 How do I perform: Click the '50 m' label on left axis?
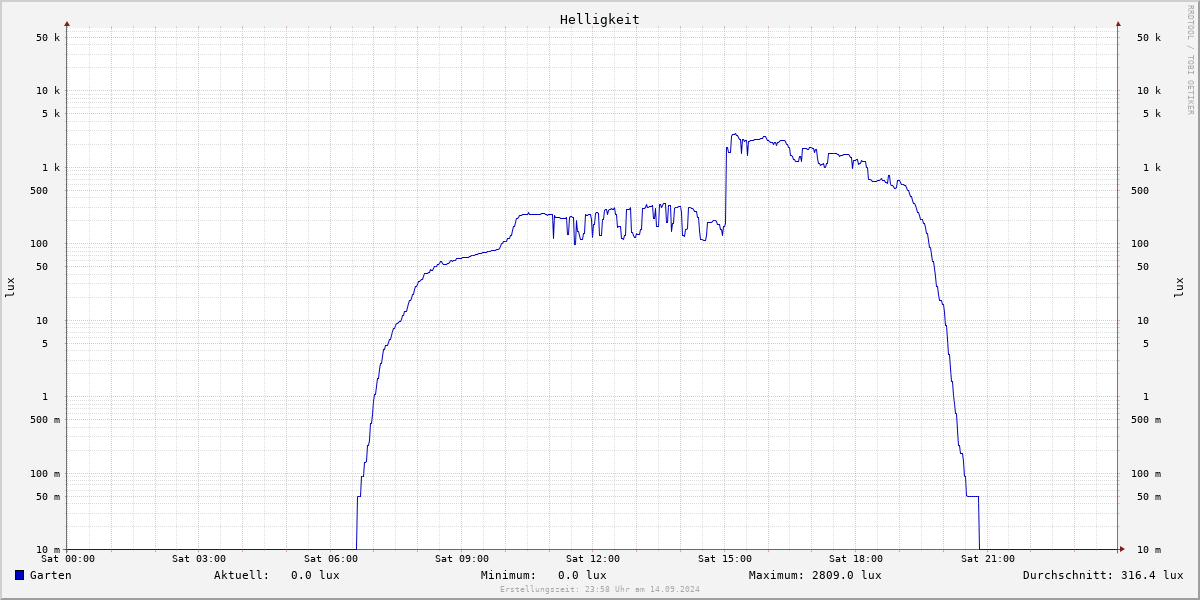coord(48,497)
